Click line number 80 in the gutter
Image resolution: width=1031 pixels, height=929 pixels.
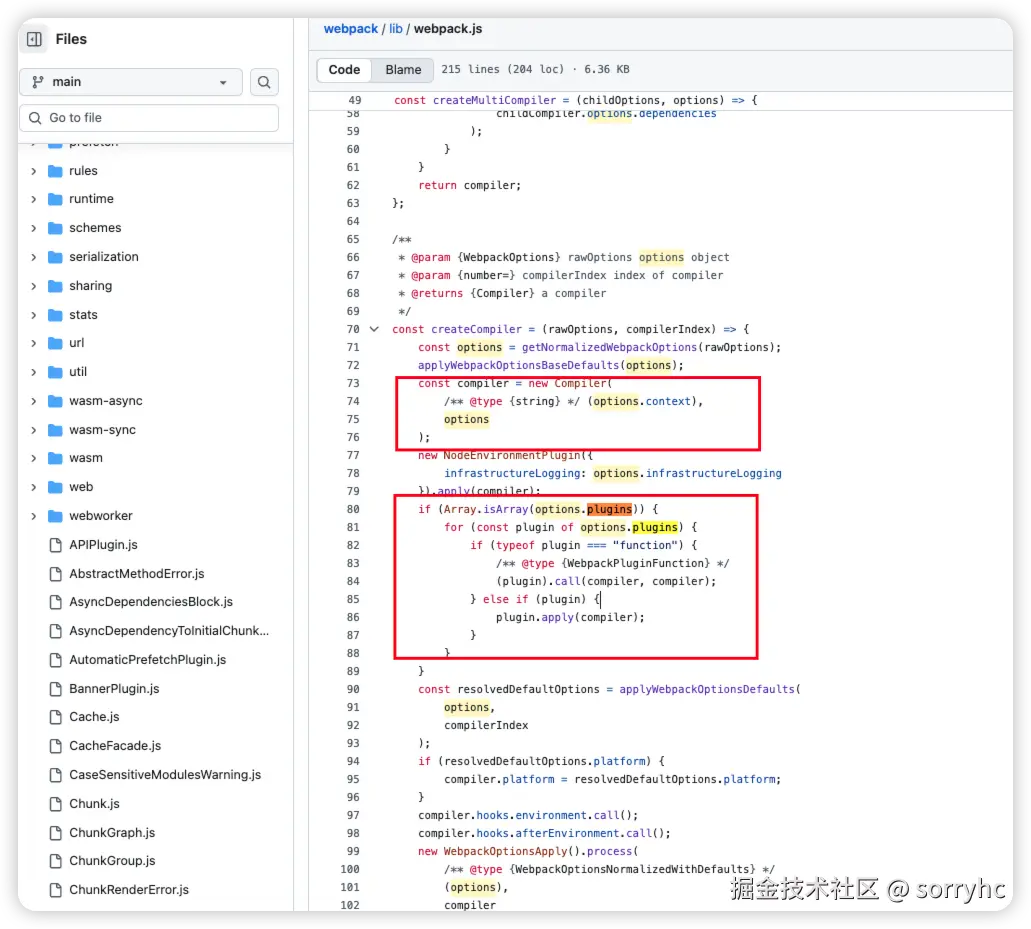[353, 510]
